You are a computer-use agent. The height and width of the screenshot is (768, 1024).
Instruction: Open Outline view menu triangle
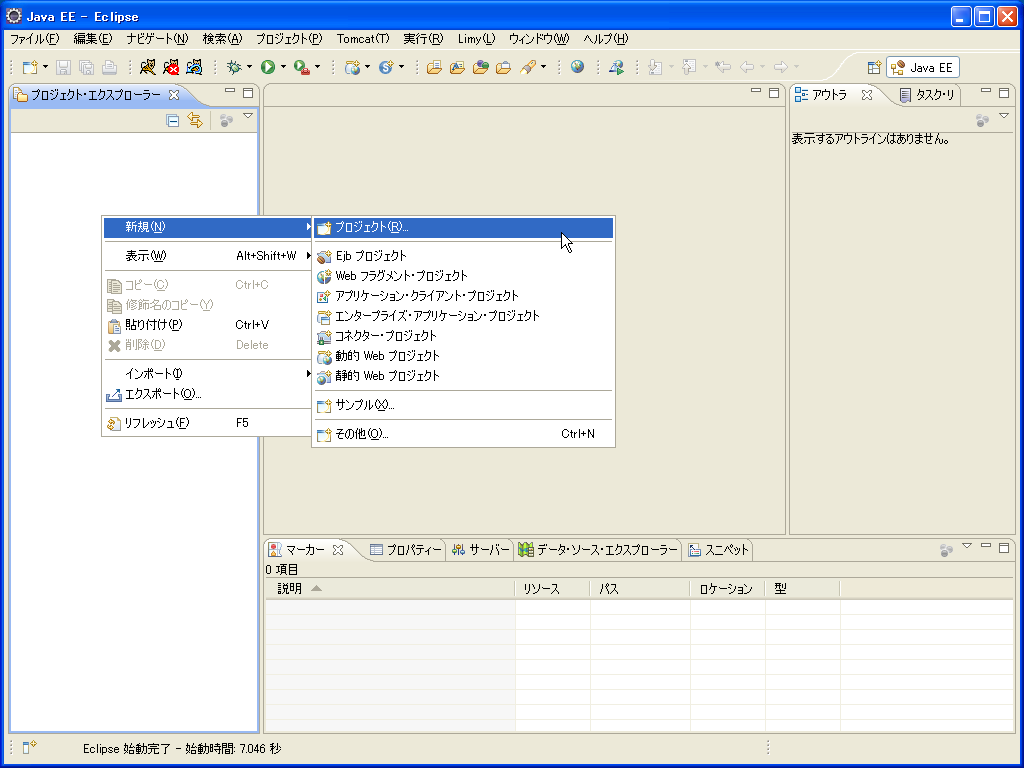pyautogui.click(x=1004, y=116)
